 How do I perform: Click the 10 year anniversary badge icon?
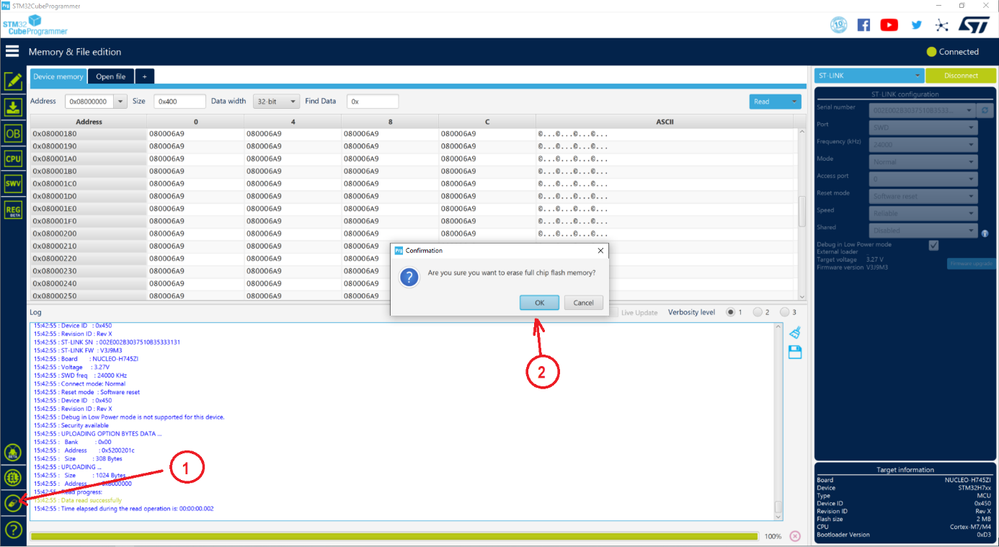tap(838, 25)
